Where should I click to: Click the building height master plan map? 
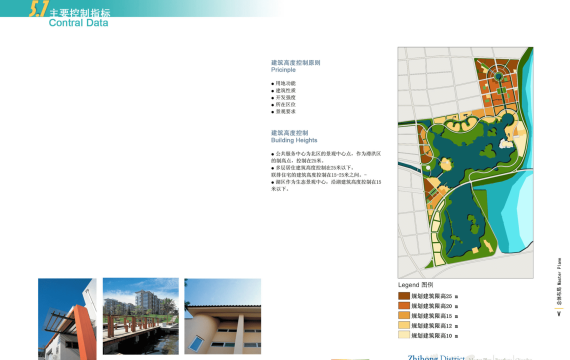[465, 163]
